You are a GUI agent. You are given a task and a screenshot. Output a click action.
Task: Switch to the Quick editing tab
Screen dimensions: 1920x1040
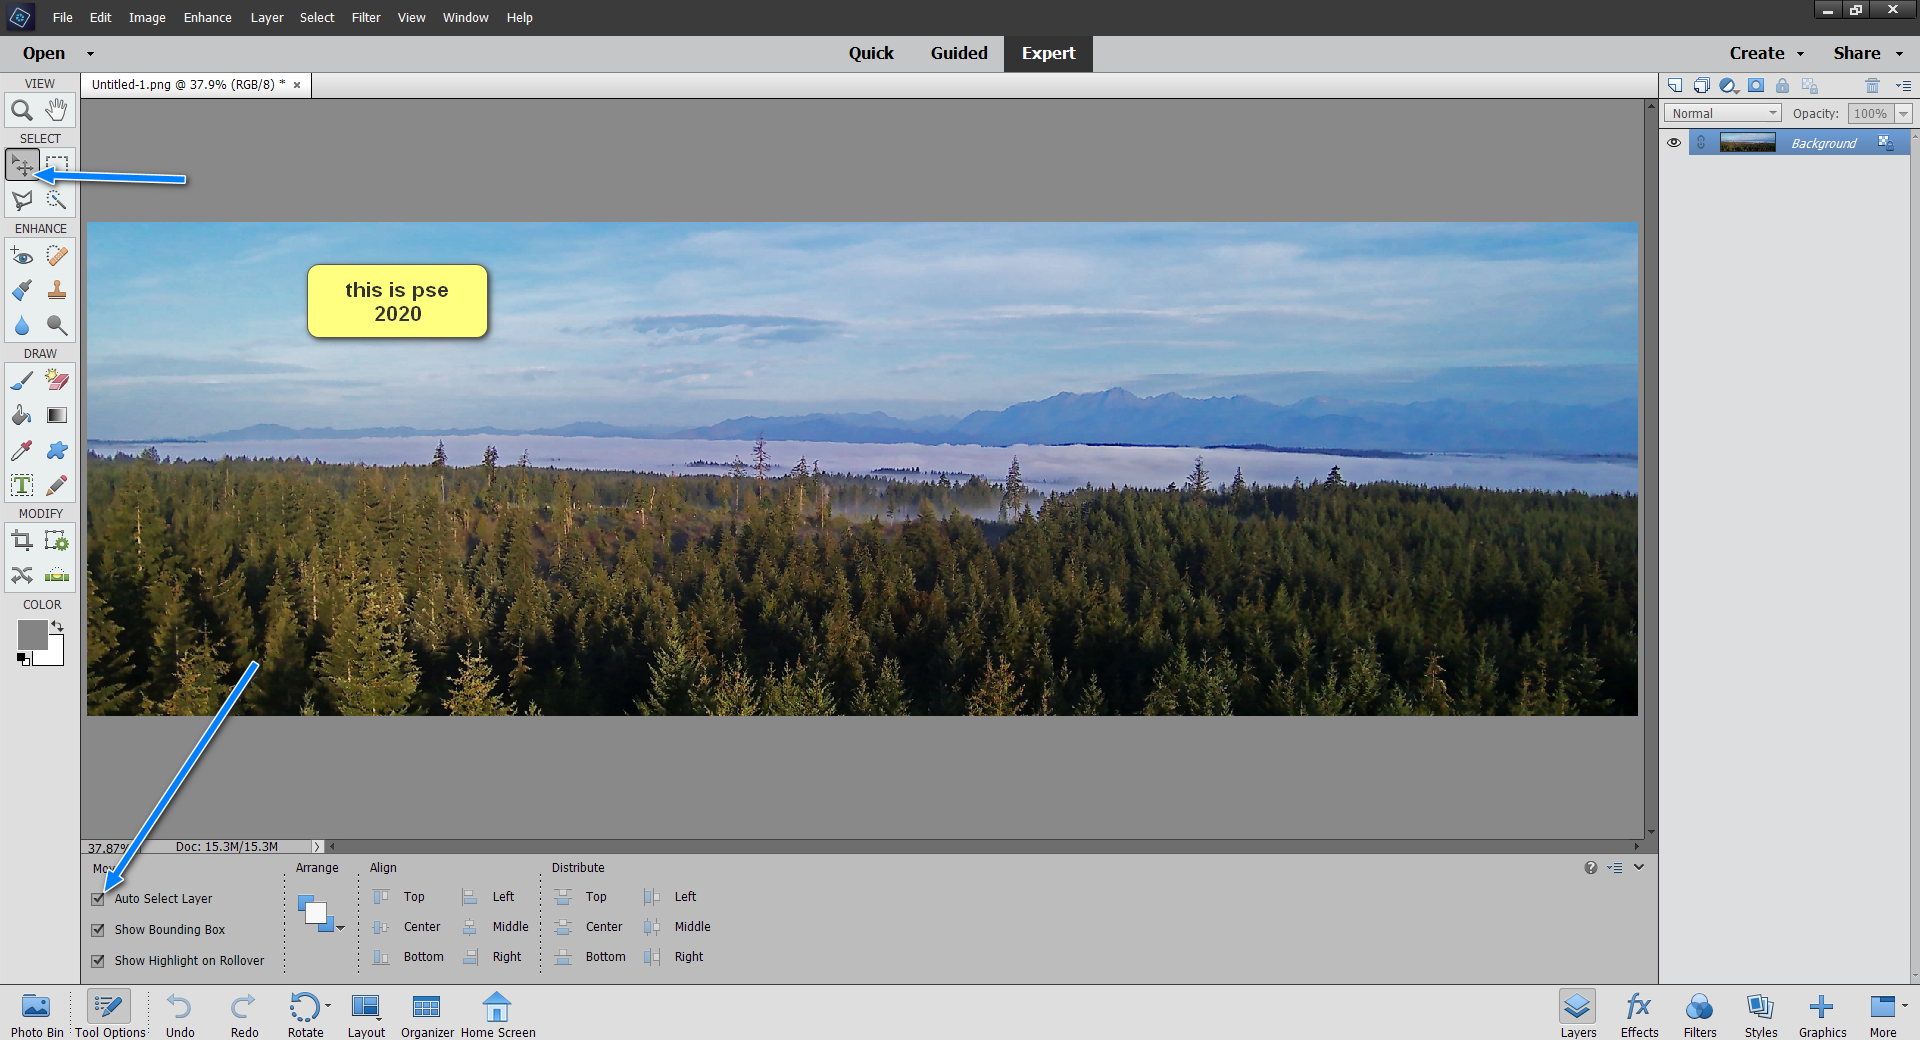[871, 53]
